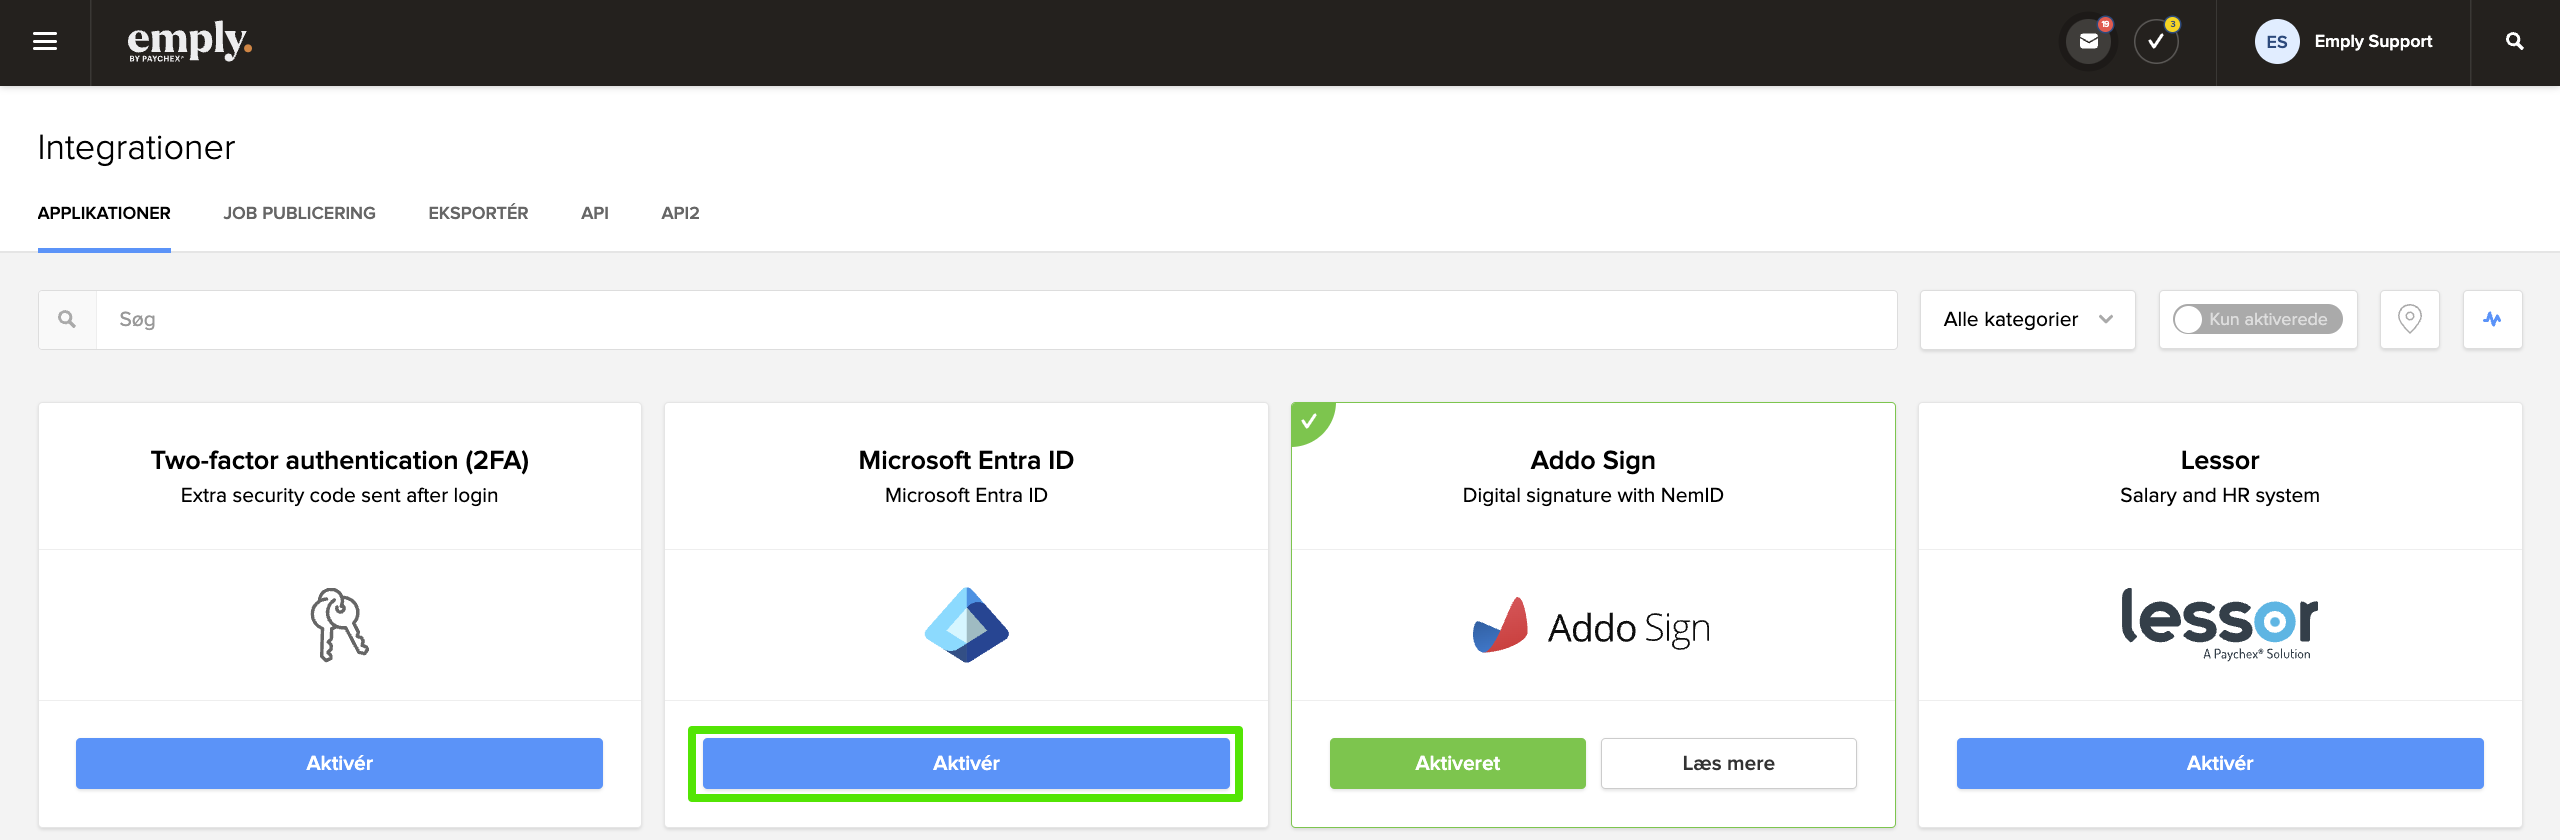Open the tasks checkmark icon
The width and height of the screenshot is (2560, 840).
[x=2155, y=42]
